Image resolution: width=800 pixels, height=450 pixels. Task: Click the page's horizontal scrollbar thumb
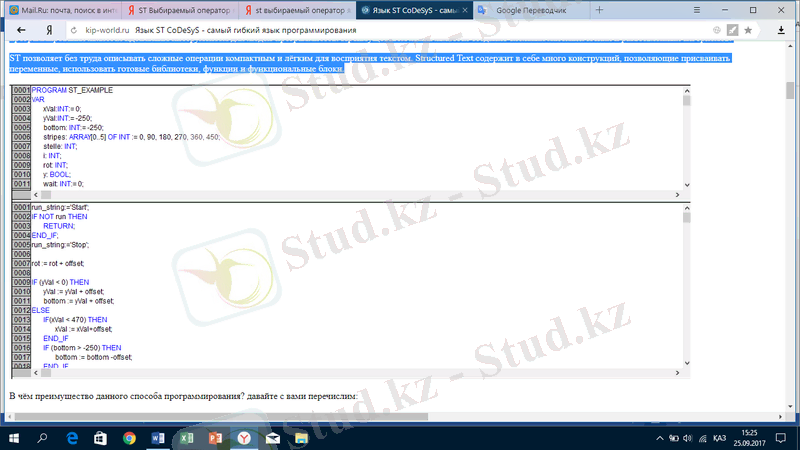(x=221, y=417)
